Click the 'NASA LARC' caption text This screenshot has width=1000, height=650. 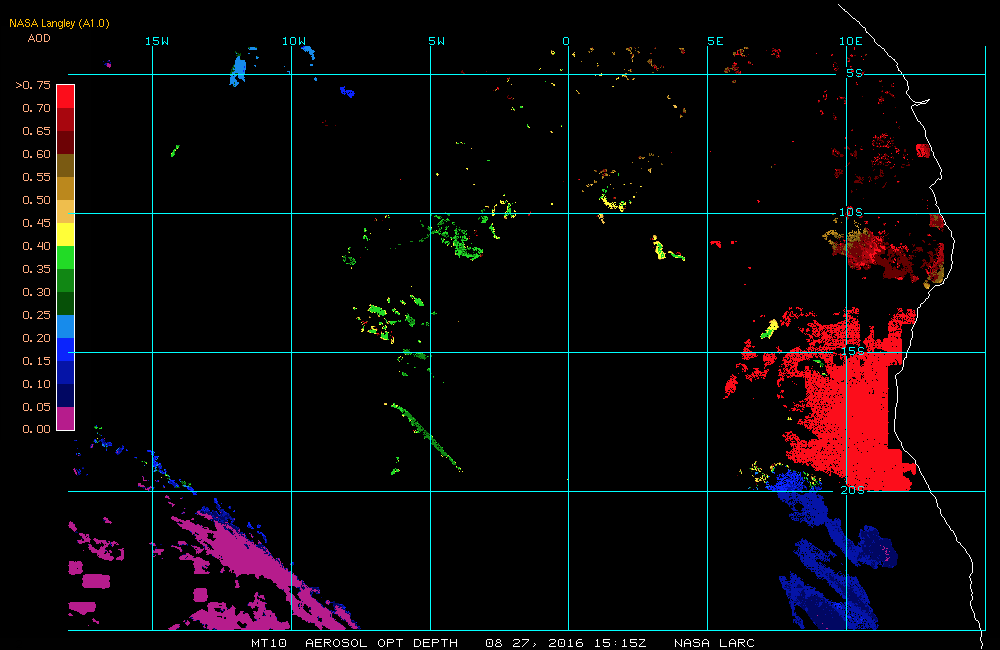(x=714, y=643)
